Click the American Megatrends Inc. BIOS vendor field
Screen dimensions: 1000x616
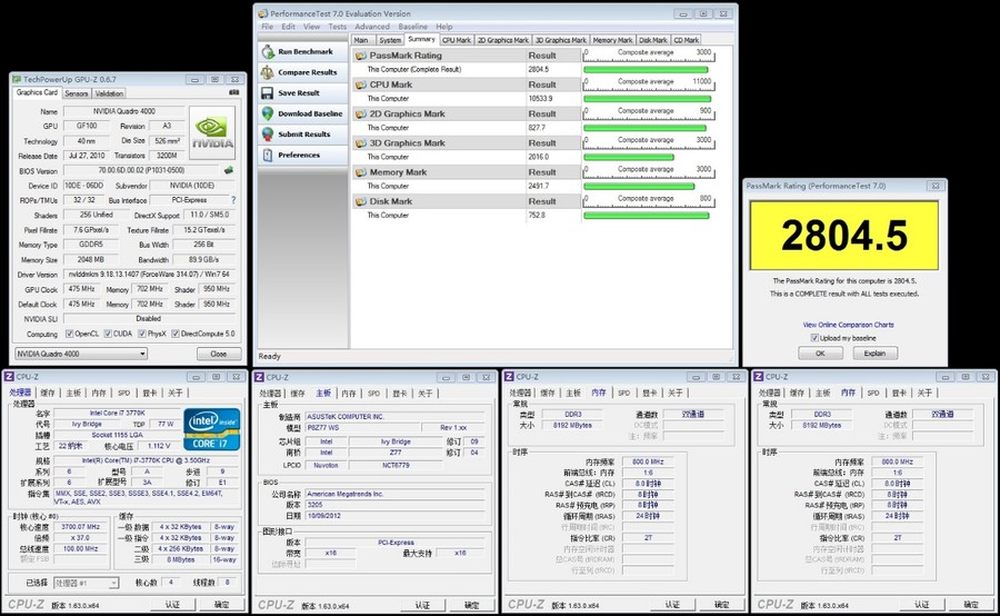[395, 494]
